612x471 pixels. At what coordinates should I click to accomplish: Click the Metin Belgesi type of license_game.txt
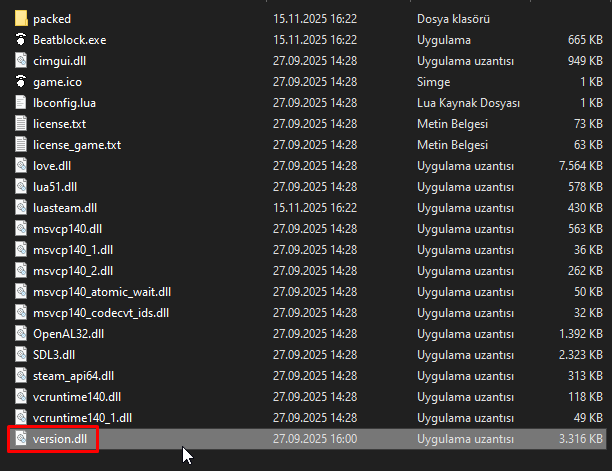click(452, 145)
